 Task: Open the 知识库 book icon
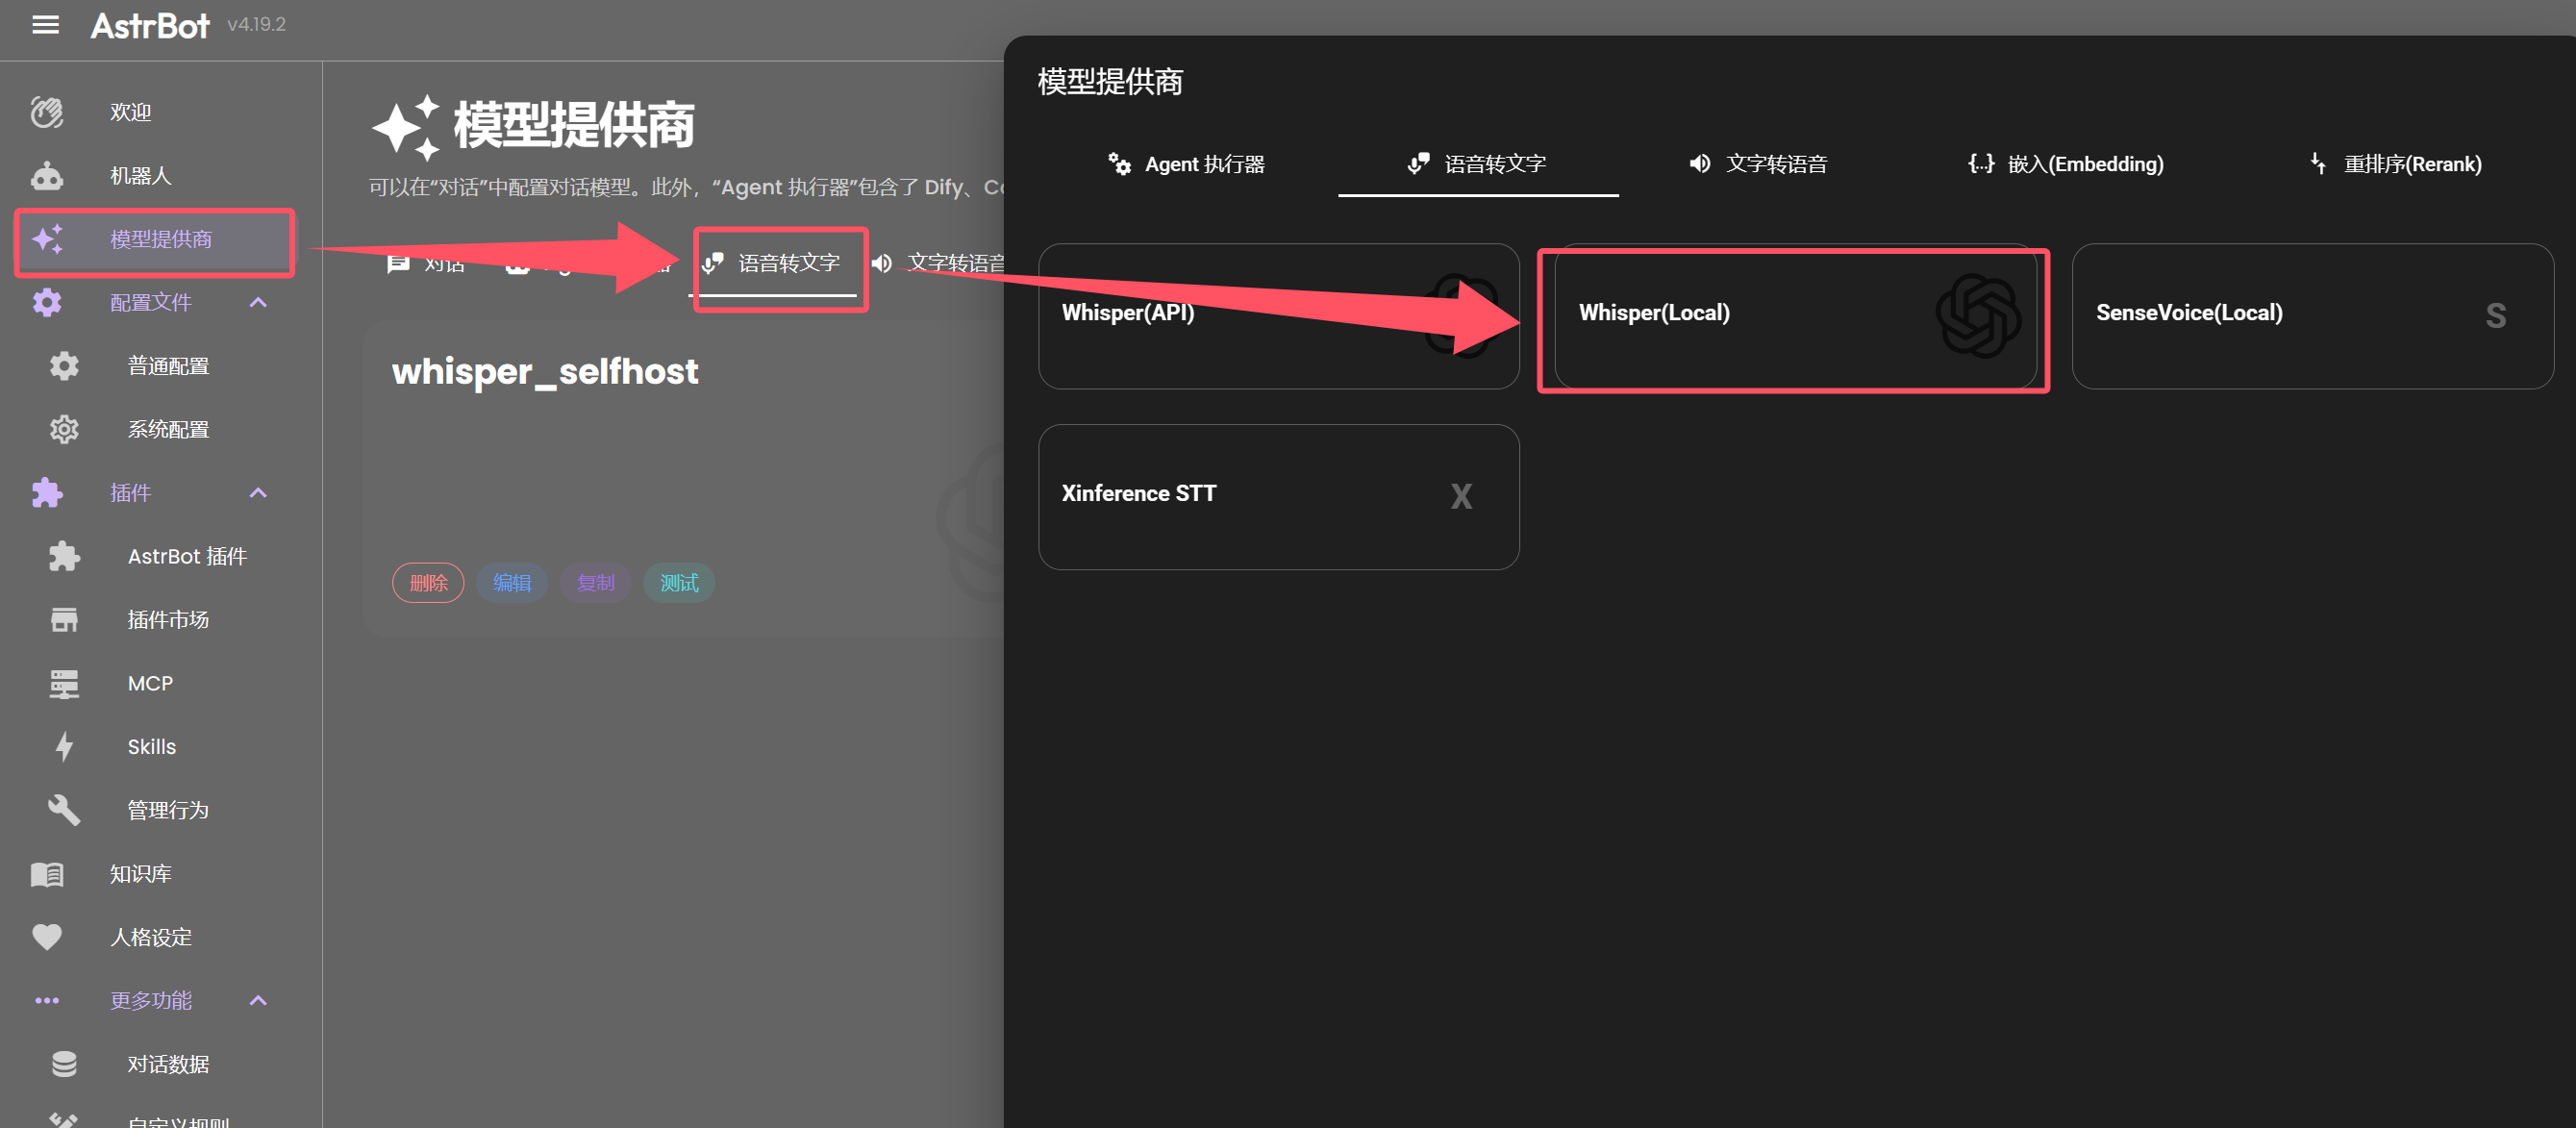coord(47,874)
